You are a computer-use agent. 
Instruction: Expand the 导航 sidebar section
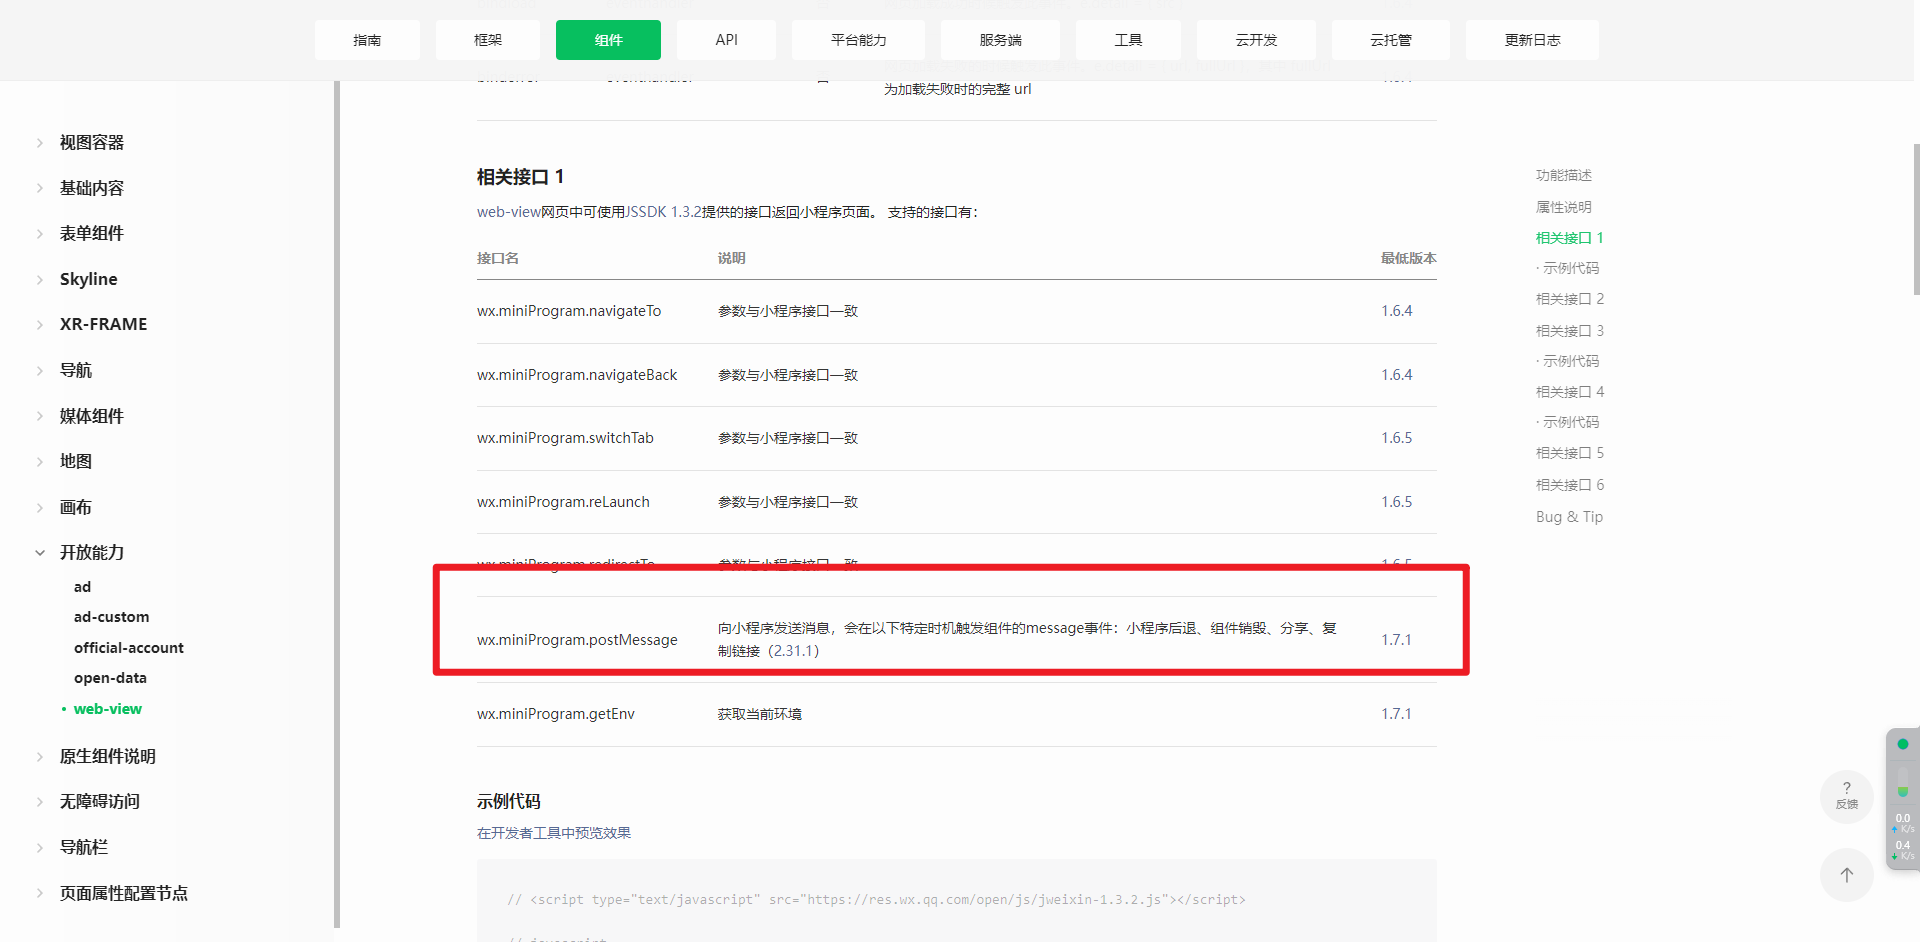coord(75,370)
